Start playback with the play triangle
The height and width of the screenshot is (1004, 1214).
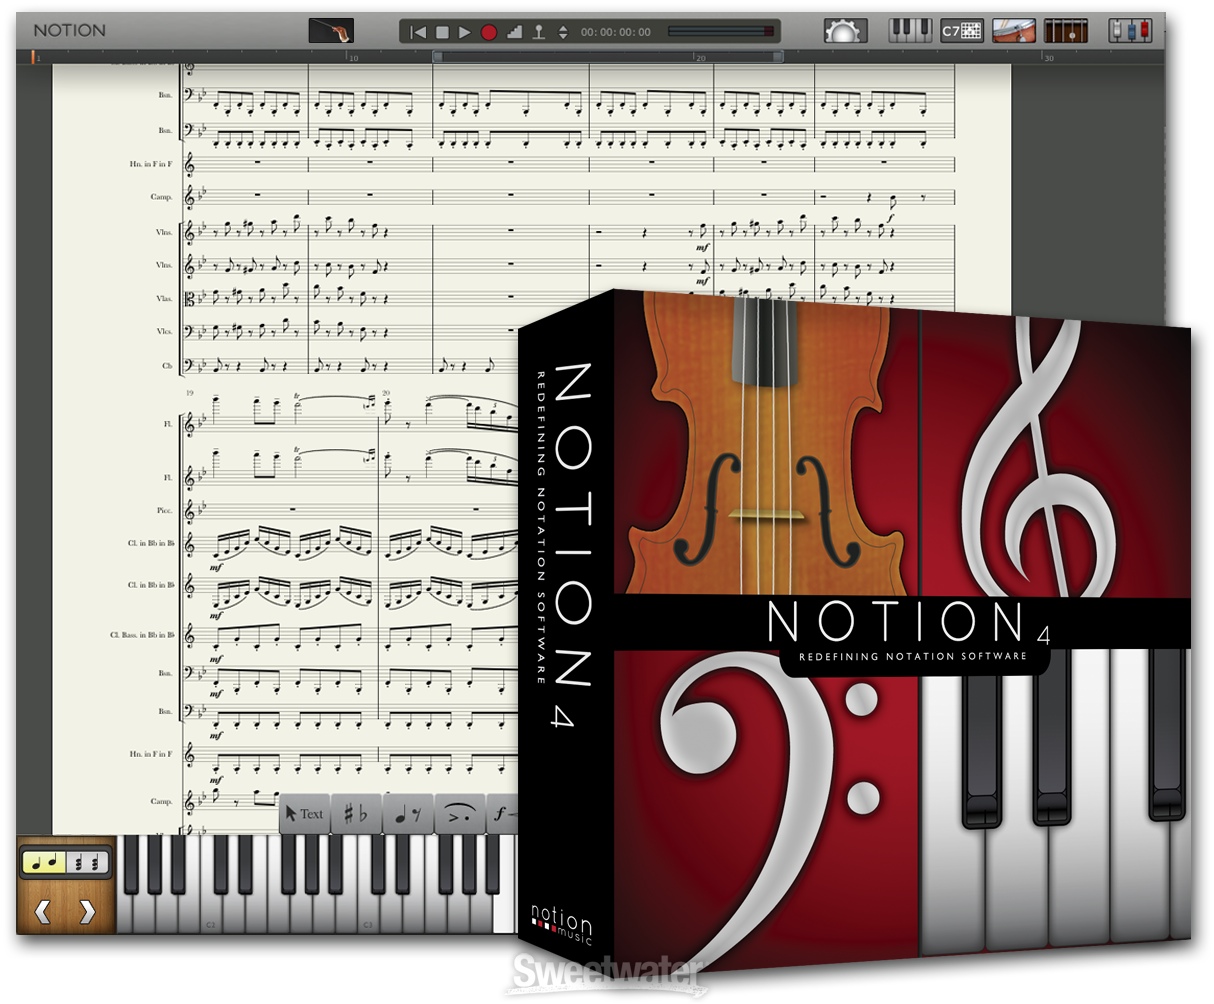pos(464,32)
